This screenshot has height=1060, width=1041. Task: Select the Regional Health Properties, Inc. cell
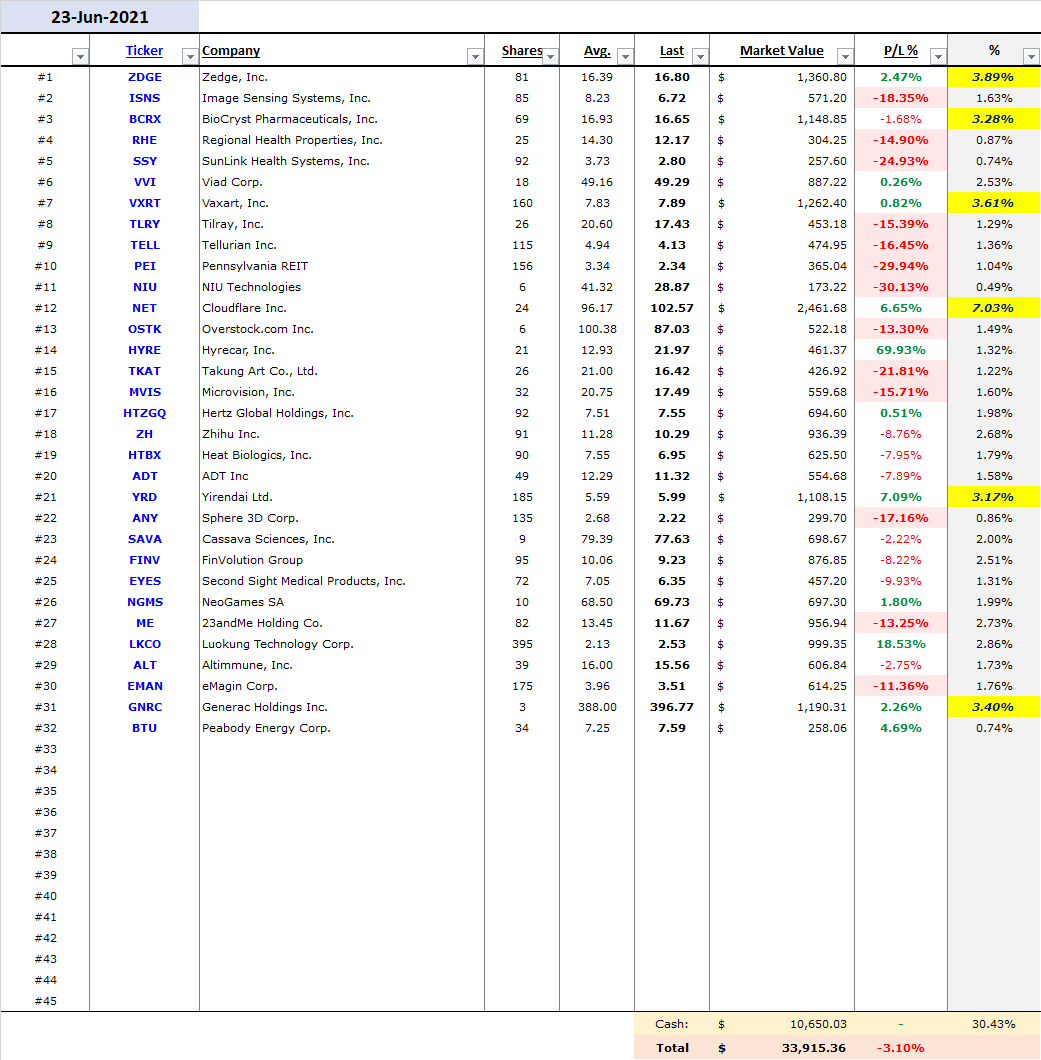(342, 140)
